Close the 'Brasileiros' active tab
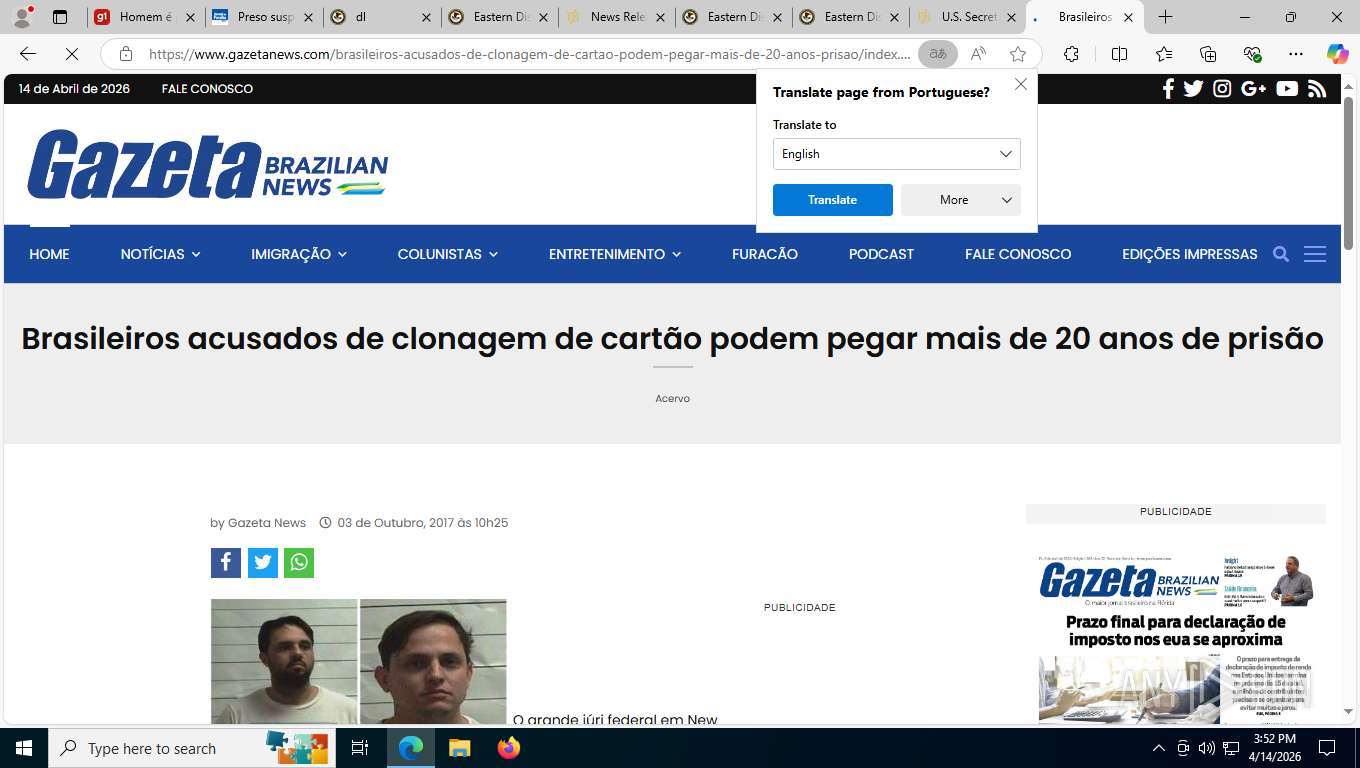The image size is (1360, 768). [x=1128, y=17]
